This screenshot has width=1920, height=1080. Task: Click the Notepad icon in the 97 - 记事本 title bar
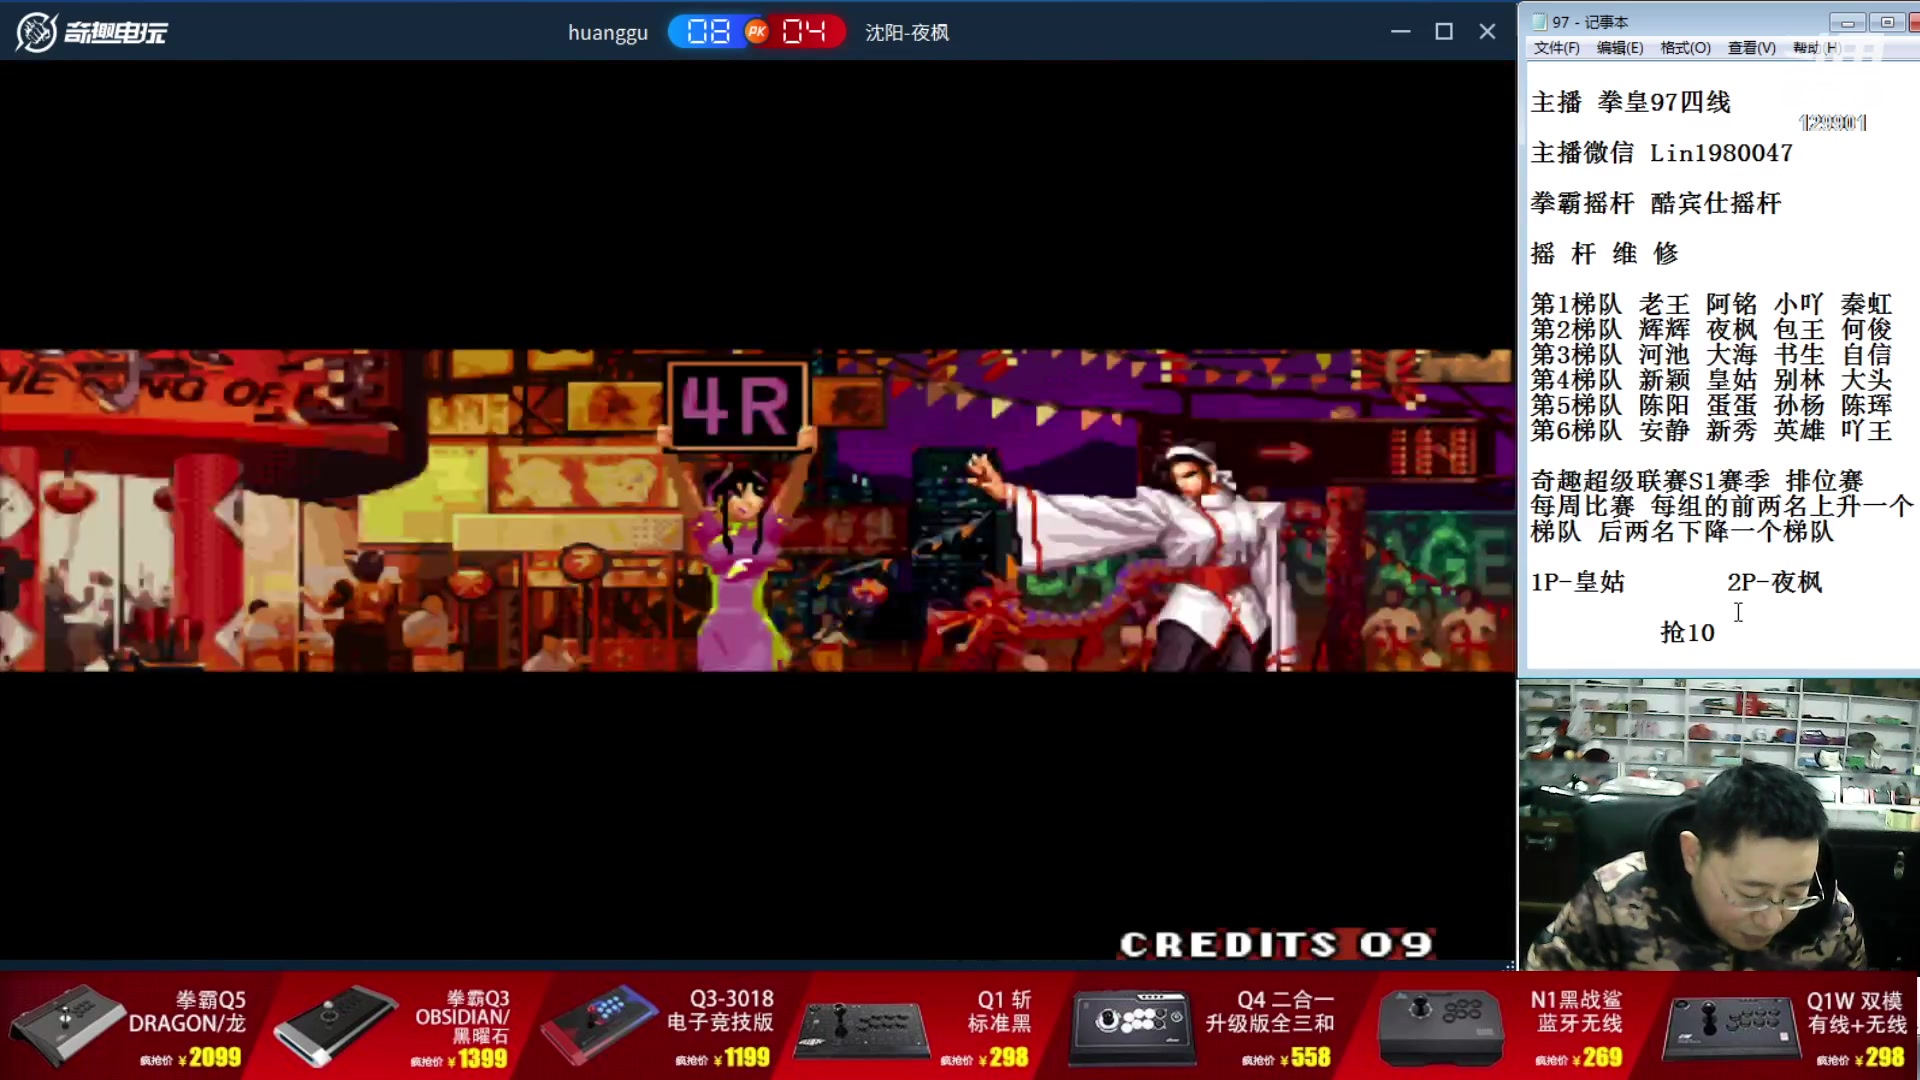click(x=1539, y=22)
